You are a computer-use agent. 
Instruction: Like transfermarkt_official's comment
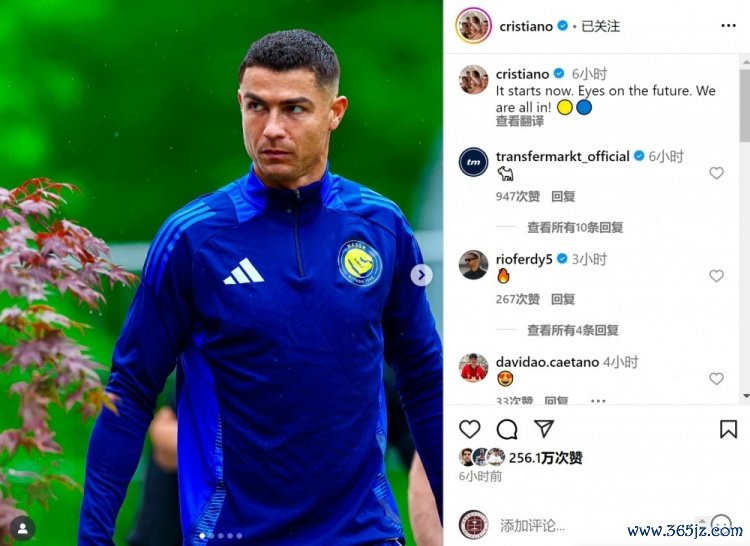[x=716, y=173]
